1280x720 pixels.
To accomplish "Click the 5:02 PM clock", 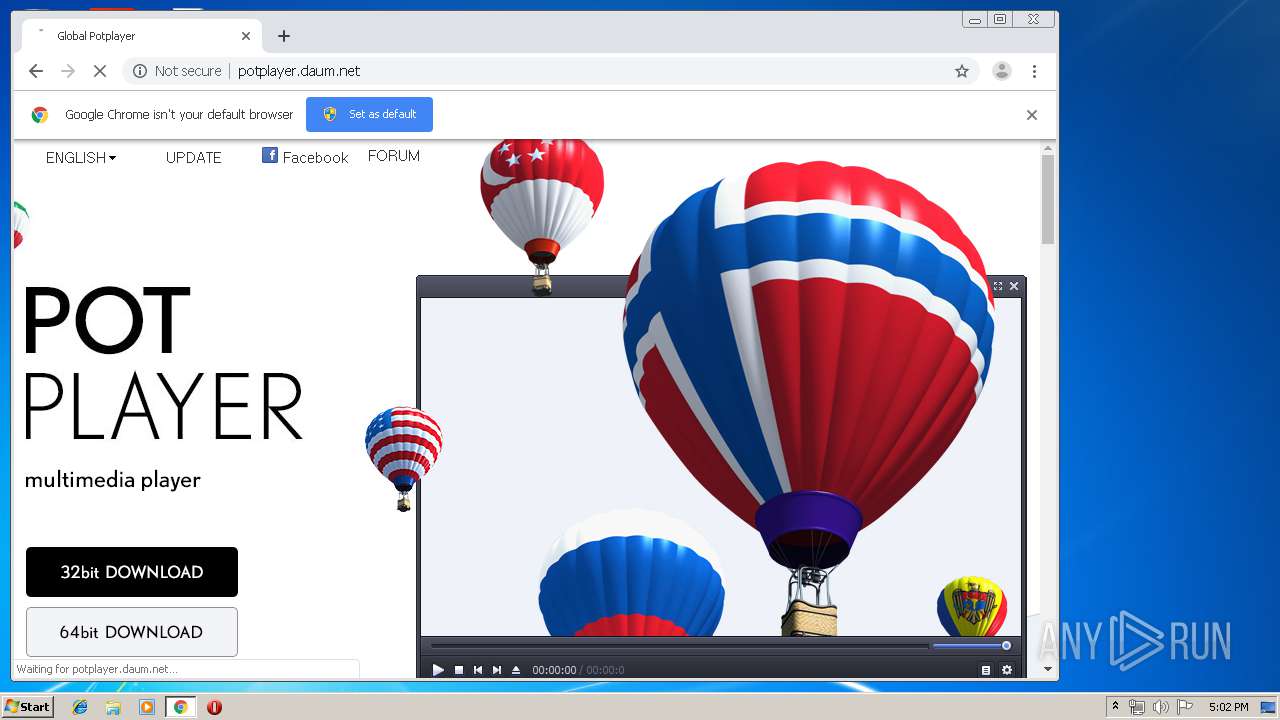I will [1228, 707].
